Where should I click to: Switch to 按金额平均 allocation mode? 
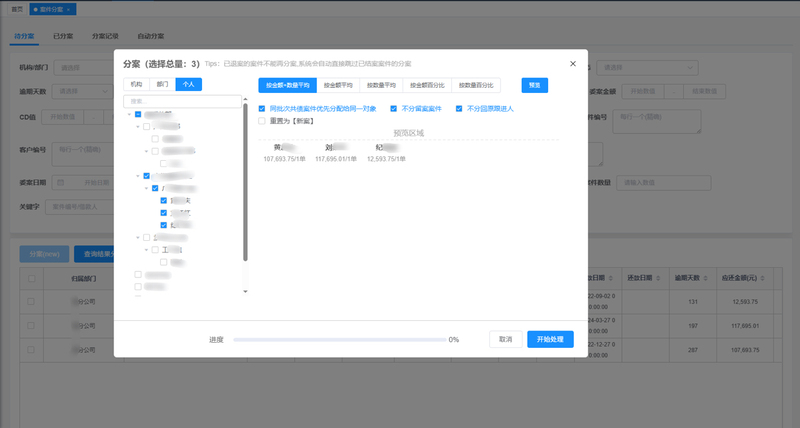click(x=339, y=86)
